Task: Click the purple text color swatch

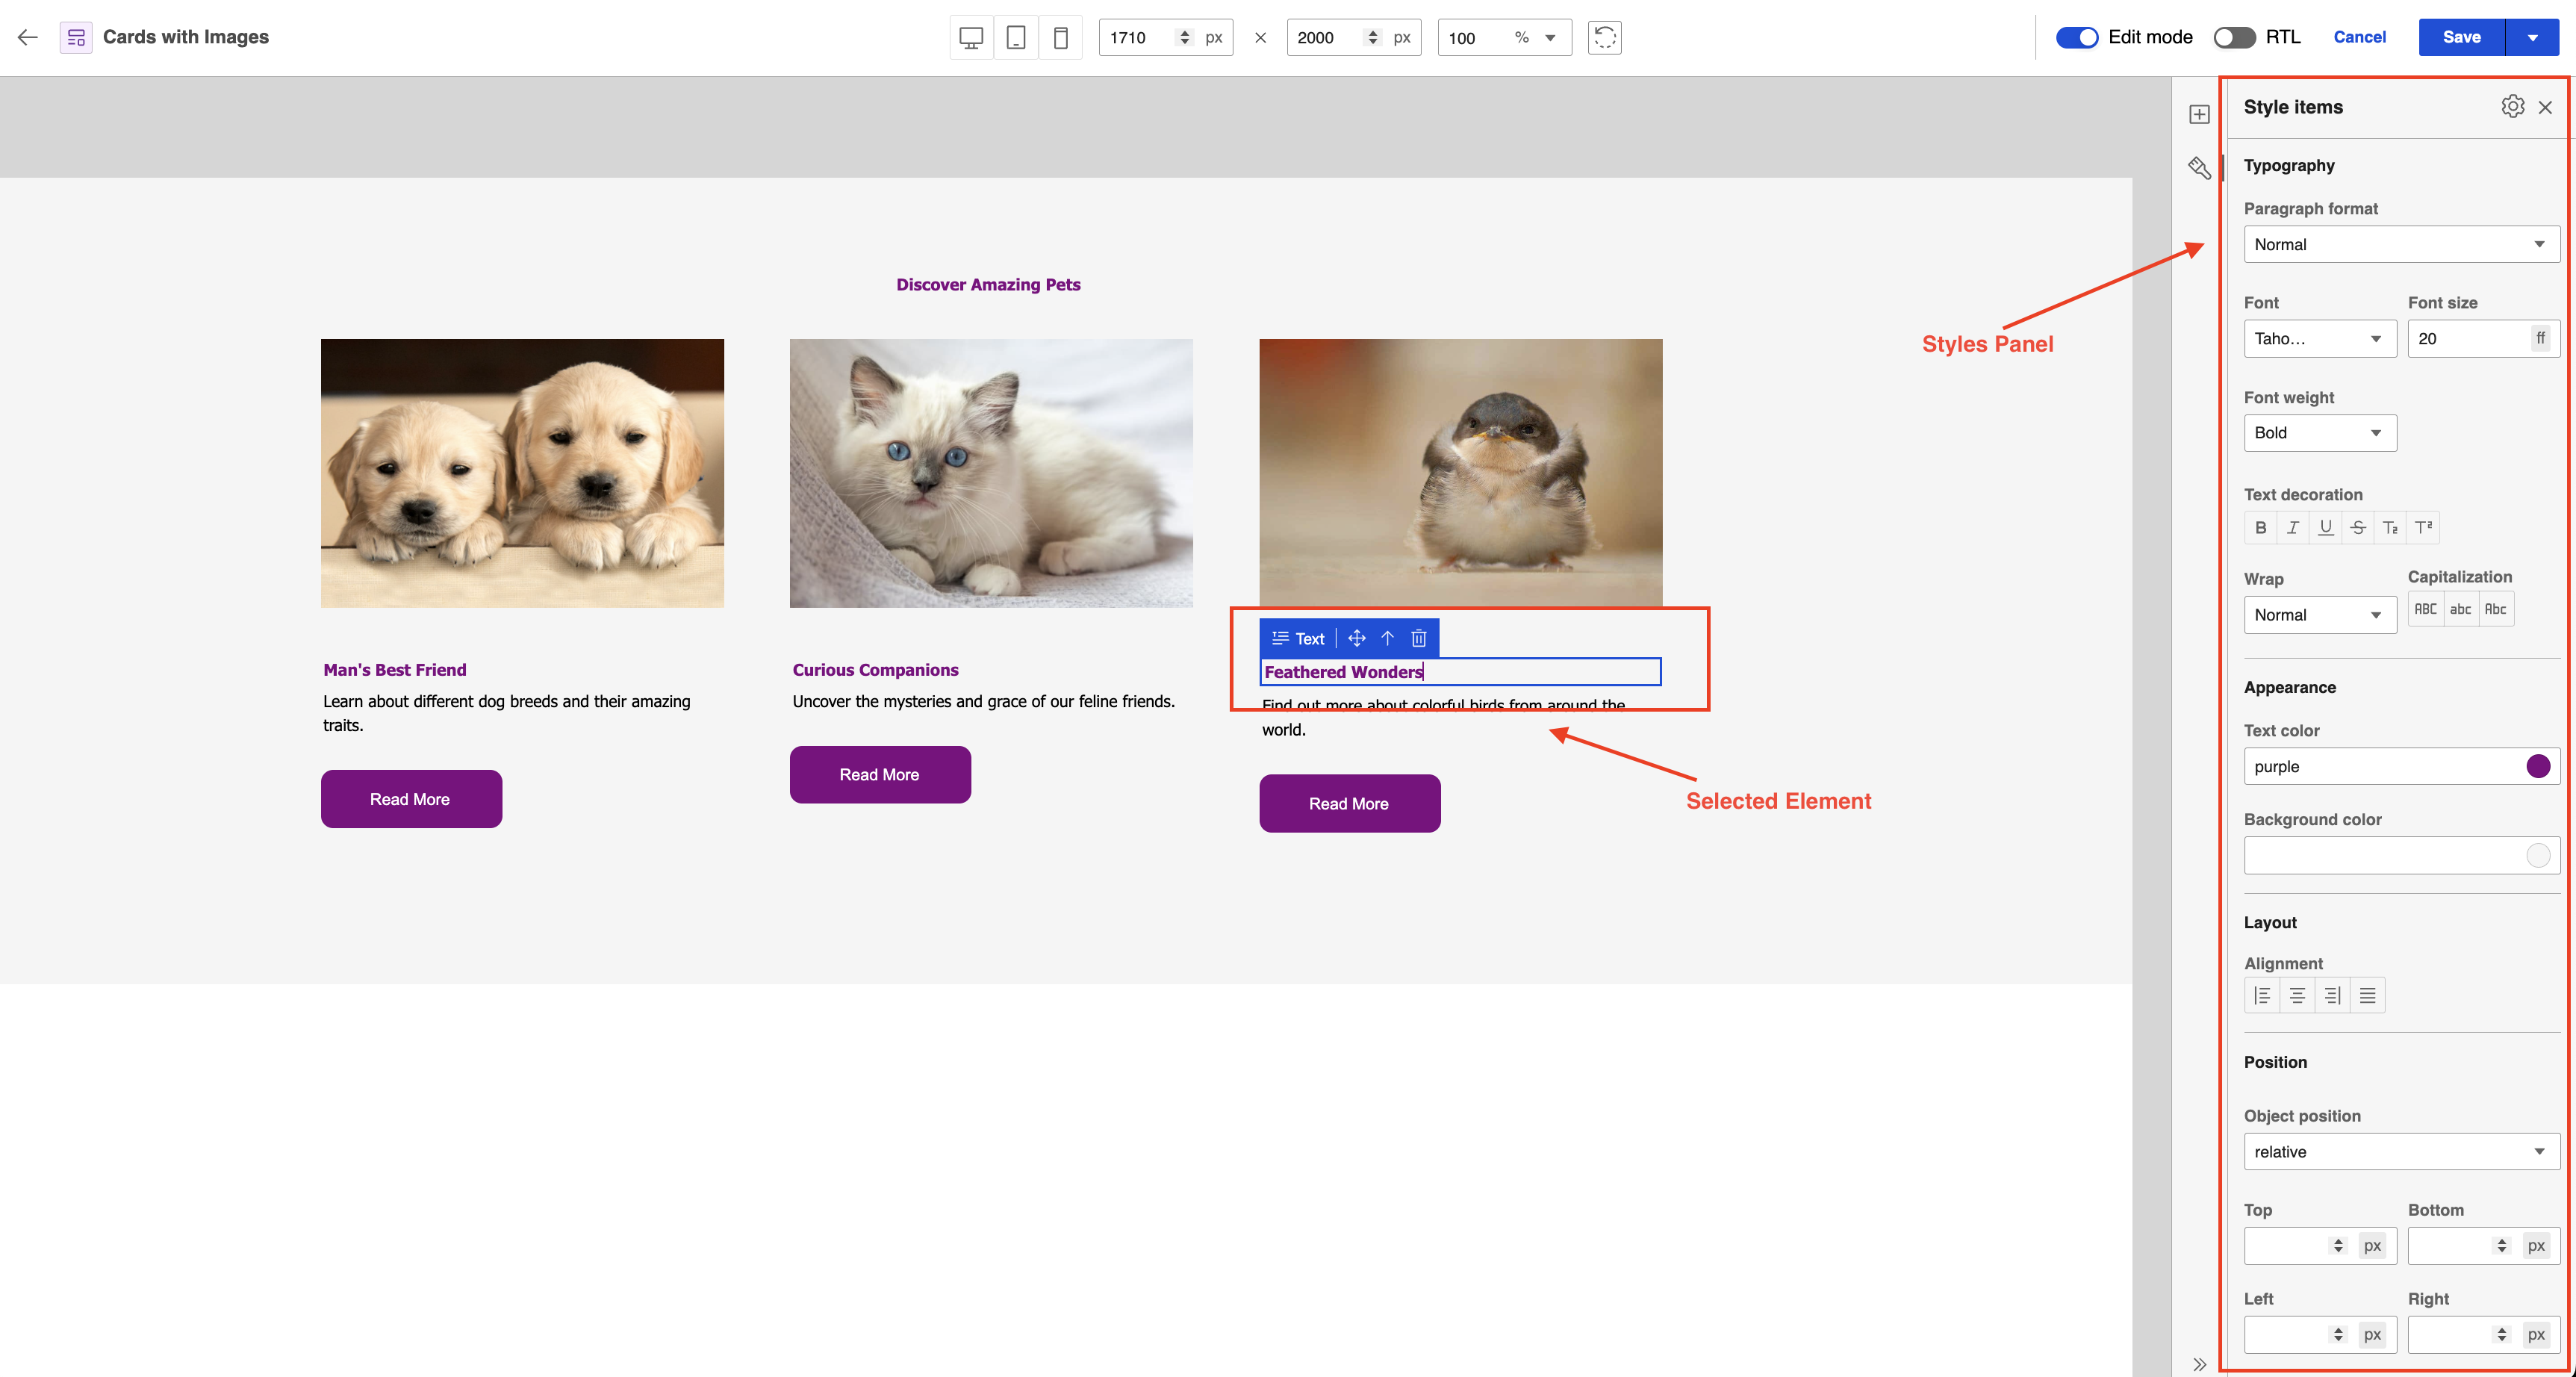Action: point(2537,767)
